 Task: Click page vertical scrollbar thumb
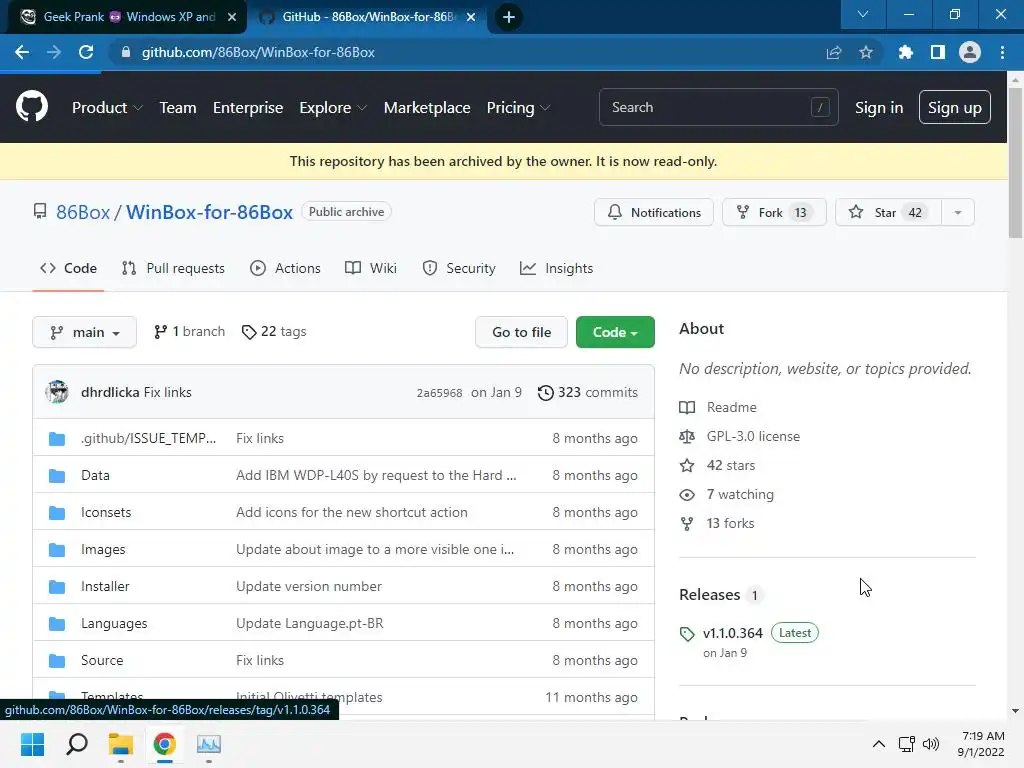coord(1015,163)
